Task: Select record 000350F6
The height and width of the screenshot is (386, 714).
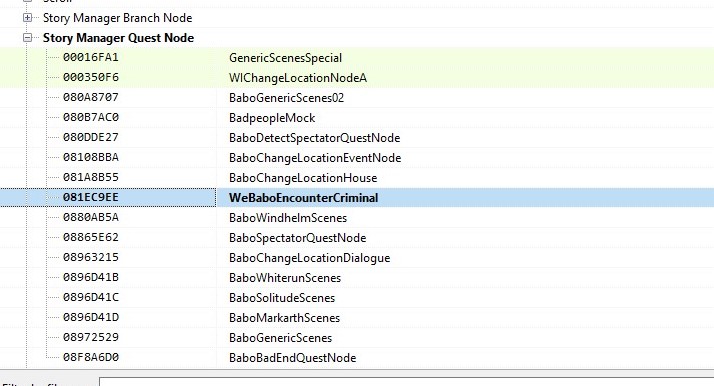Action: pyautogui.click(x=91, y=77)
